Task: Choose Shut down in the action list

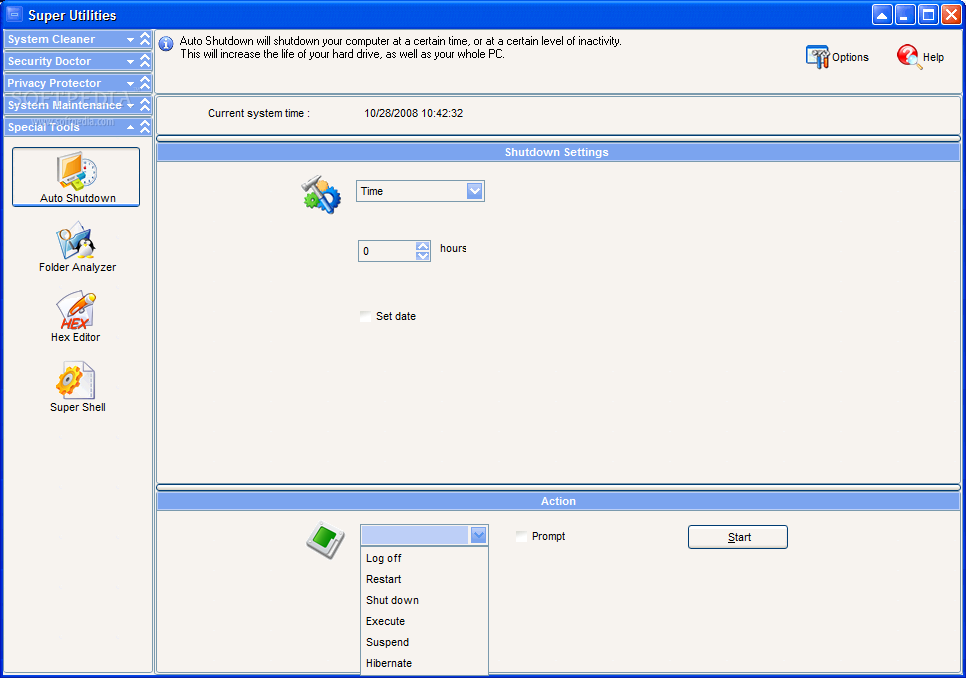Action: click(x=424, y=600)
